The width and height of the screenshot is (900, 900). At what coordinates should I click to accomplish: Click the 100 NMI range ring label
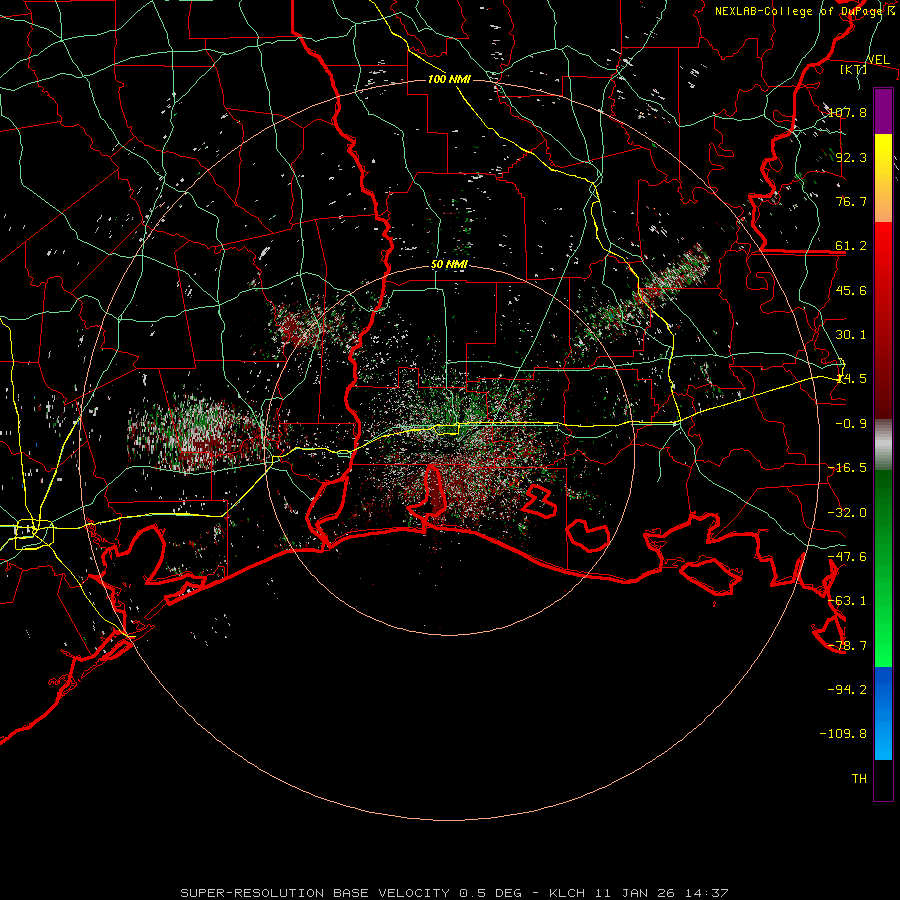[x=449, y=79]
